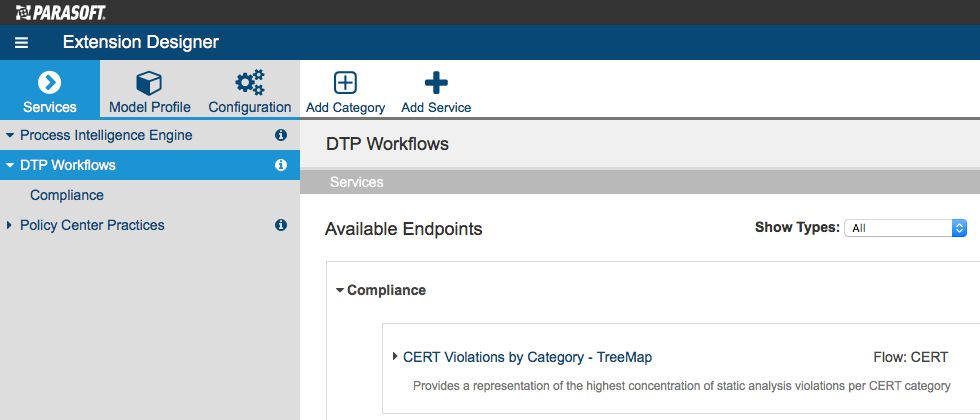Show info for Process Intelligence Engine
The height and width of the screenshot is (420, 980).
coord(281,135)
